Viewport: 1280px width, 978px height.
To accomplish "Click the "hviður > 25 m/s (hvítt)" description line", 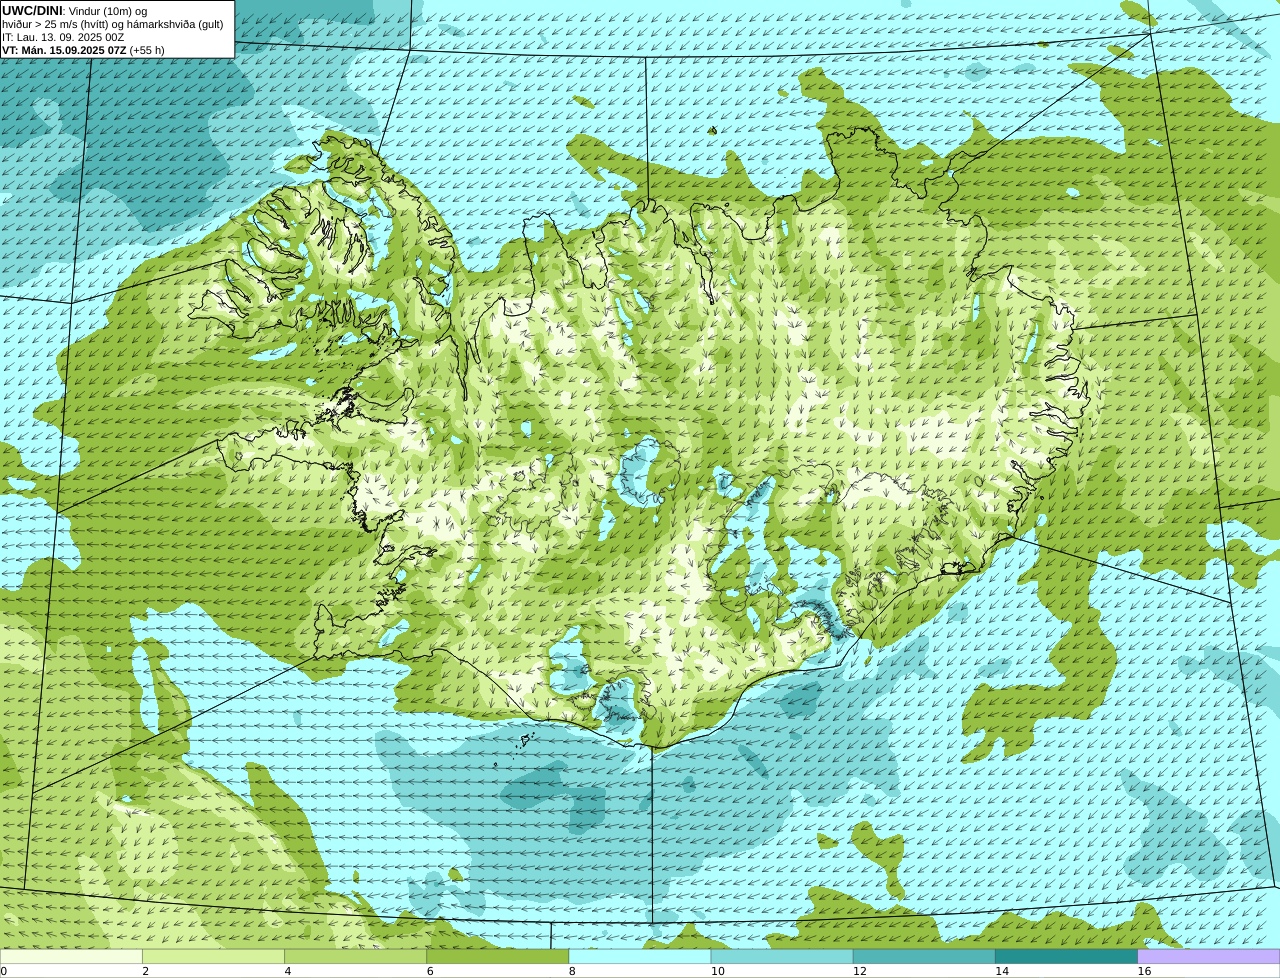I will 113,24.
